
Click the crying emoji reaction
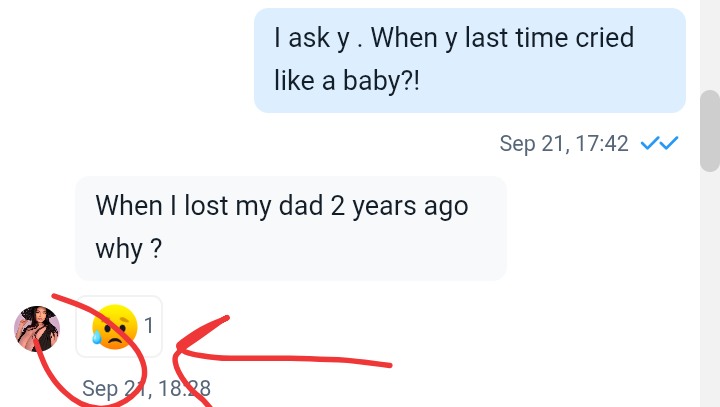(x=113, y=326)
